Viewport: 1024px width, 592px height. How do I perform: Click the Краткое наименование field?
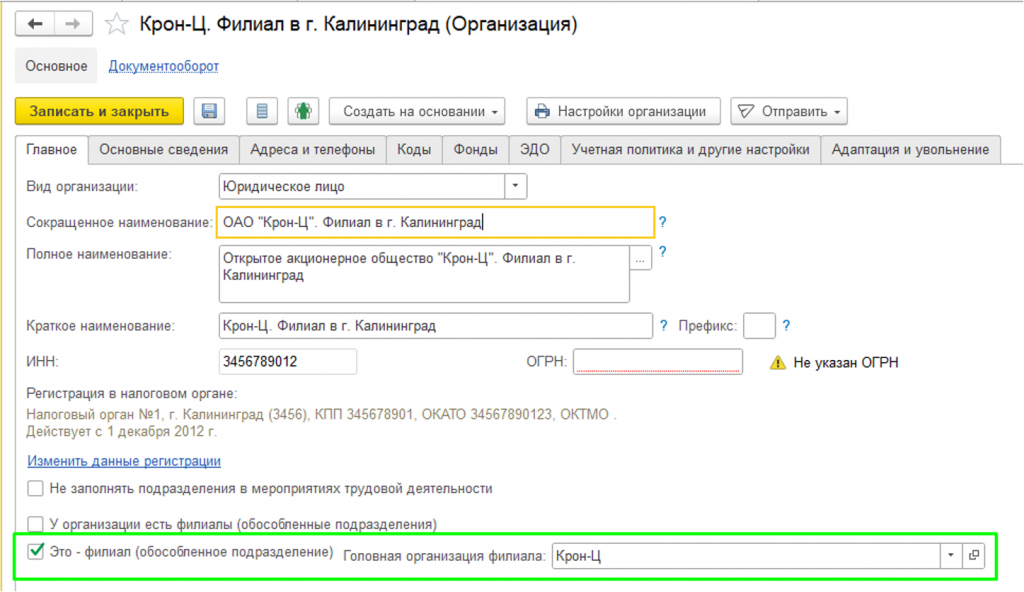pos(436,325)
